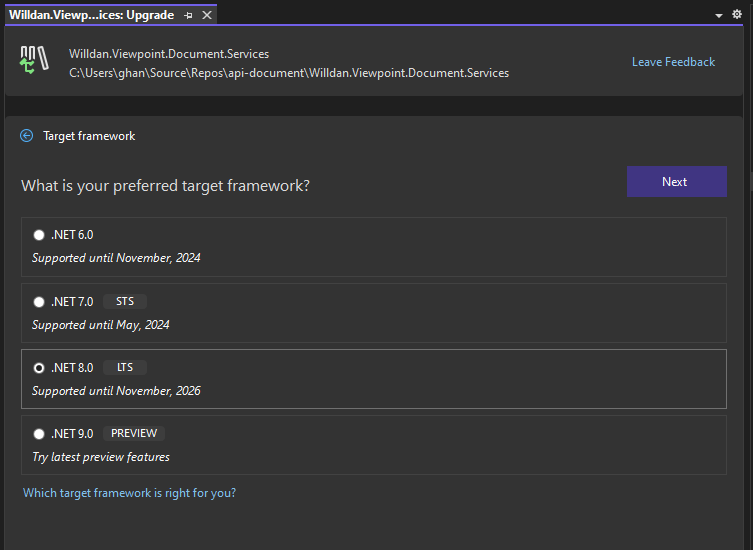
Task: Click the Next button
Action: coord(676,182)
